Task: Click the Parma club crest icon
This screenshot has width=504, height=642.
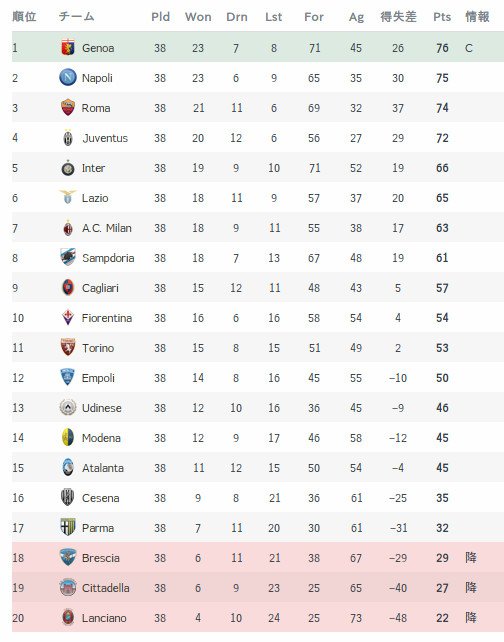Action: [68, 527]
